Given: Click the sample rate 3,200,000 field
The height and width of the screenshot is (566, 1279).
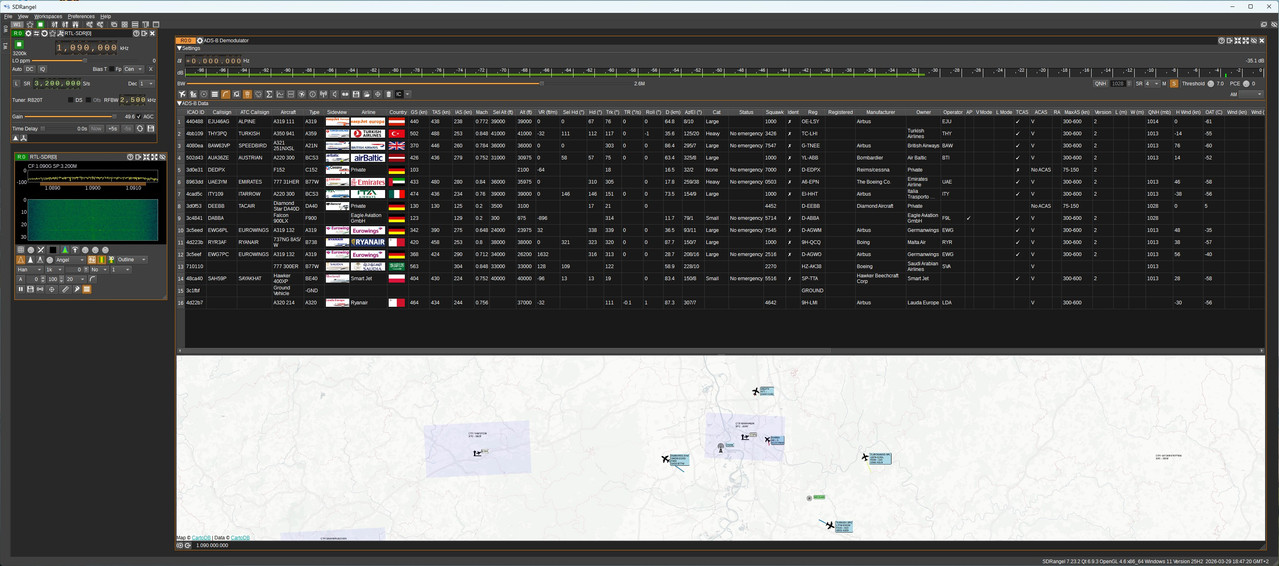Looking at the screenshot, I should [57, 84].
